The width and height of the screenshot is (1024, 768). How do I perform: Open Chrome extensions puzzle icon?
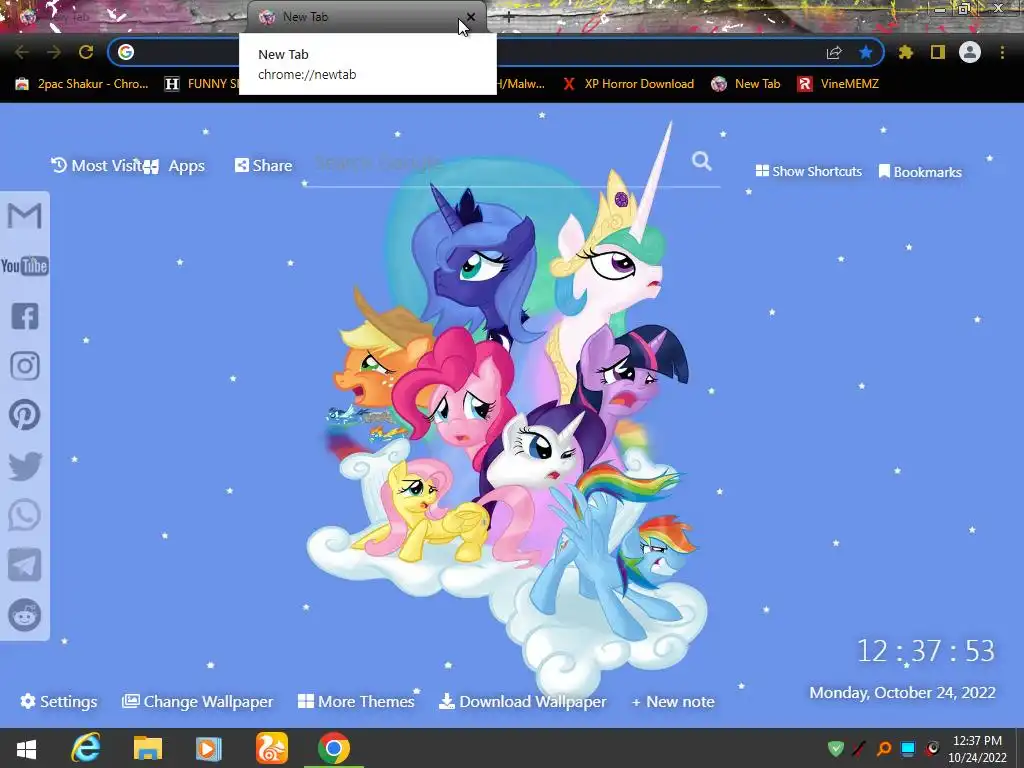click(905, 52)
